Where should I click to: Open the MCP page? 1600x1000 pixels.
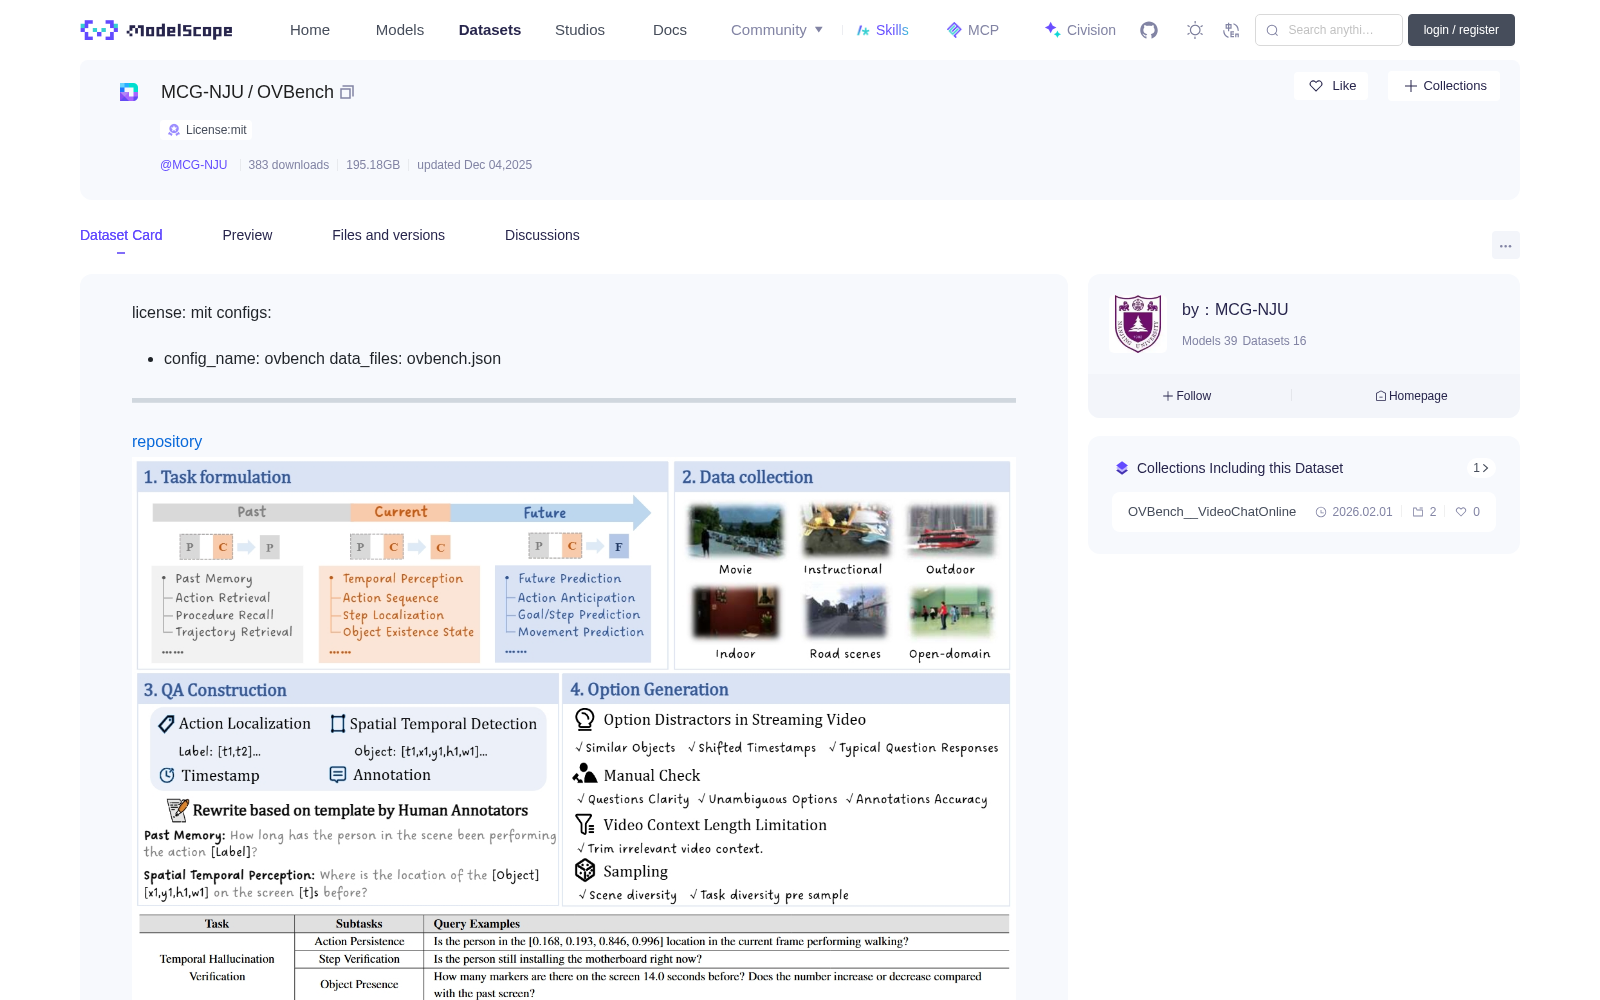pos(973,30)
